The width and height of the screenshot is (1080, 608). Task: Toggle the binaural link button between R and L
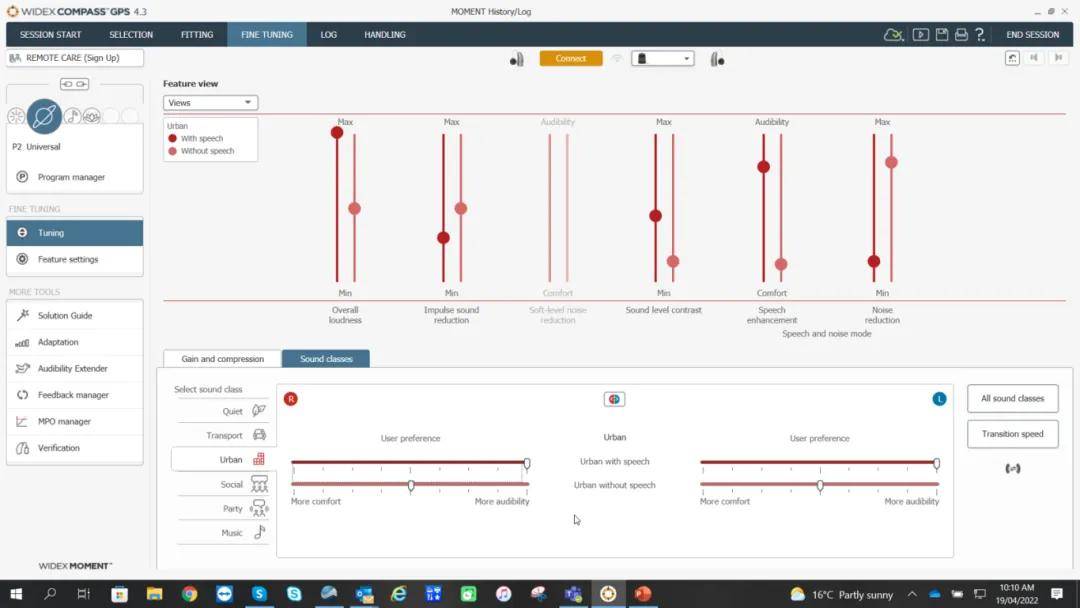[614, 399]
